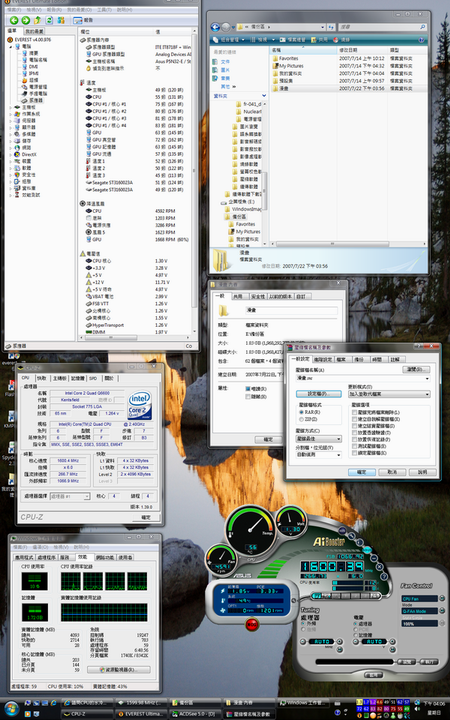Switch to 進階設定 tab in WinRAR dialog
This screenshot has height=720, width=450.
tap(323, 359)
